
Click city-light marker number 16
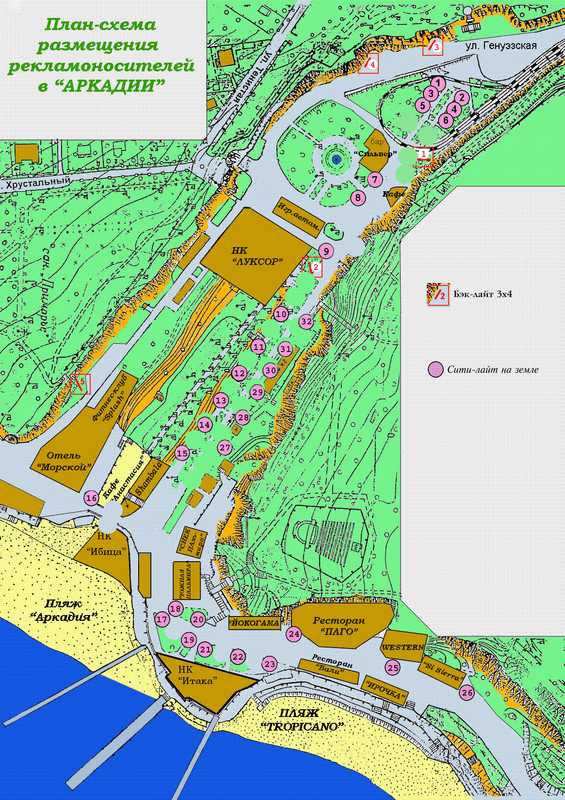pos(92,498)
